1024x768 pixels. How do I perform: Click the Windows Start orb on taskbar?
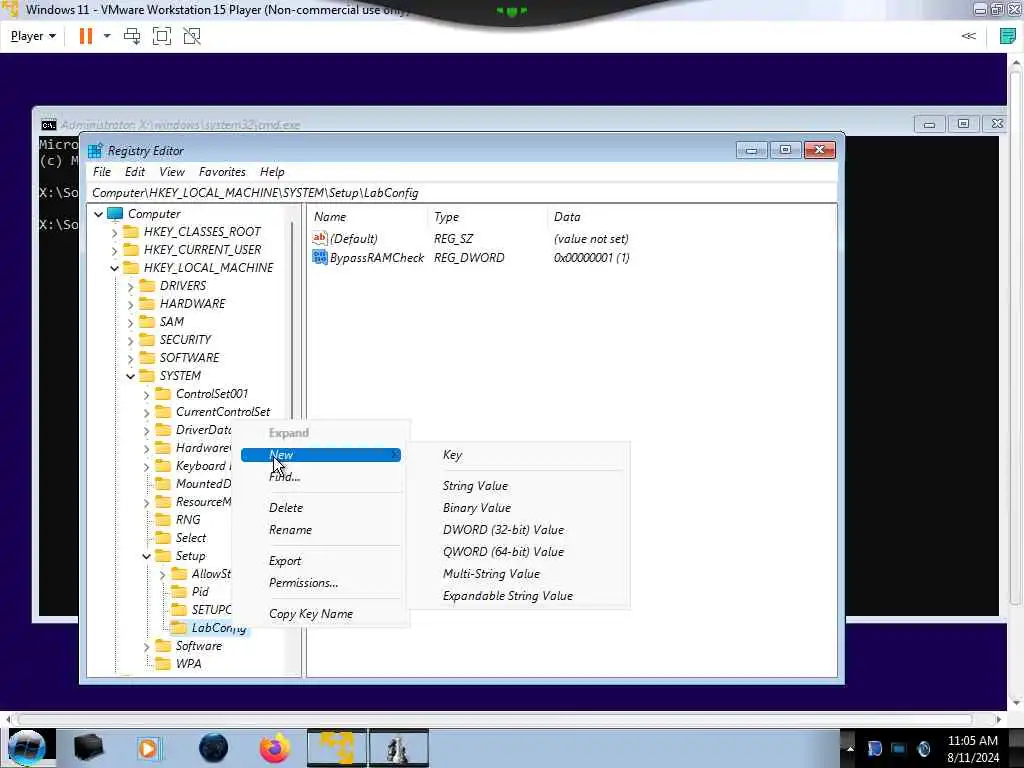coord(26,748)
